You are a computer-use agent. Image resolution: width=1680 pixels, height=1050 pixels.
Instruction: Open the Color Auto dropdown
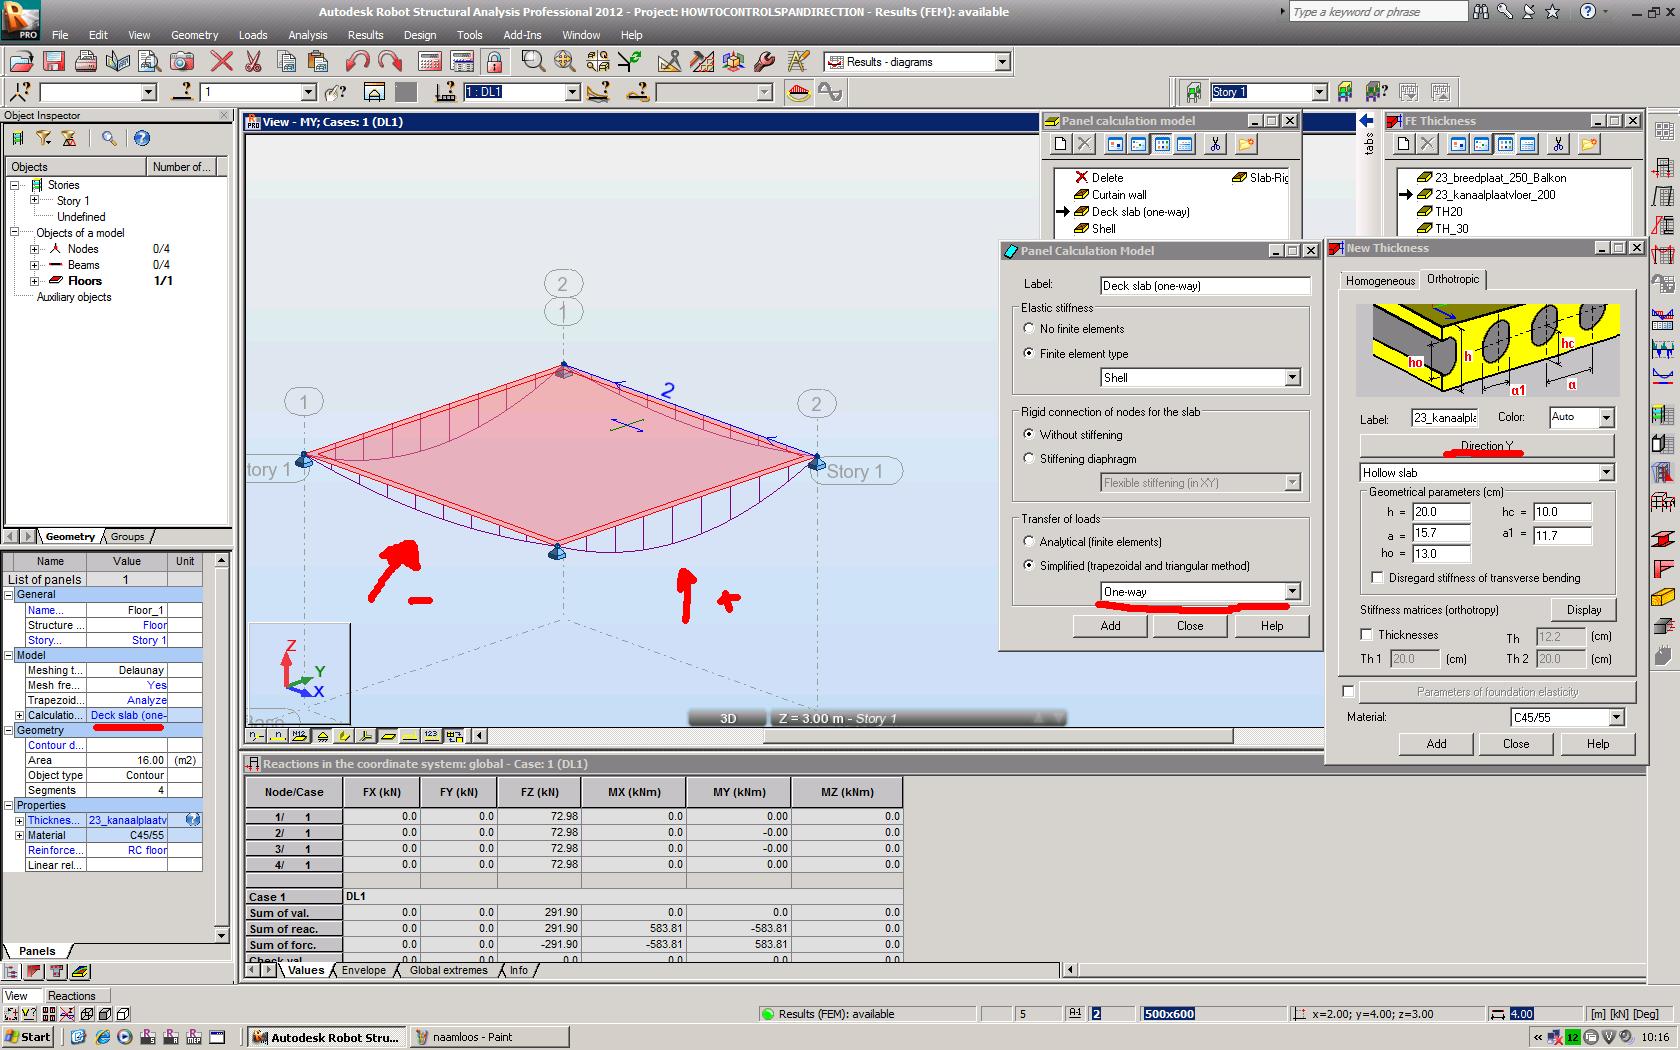coord(1606,417)
